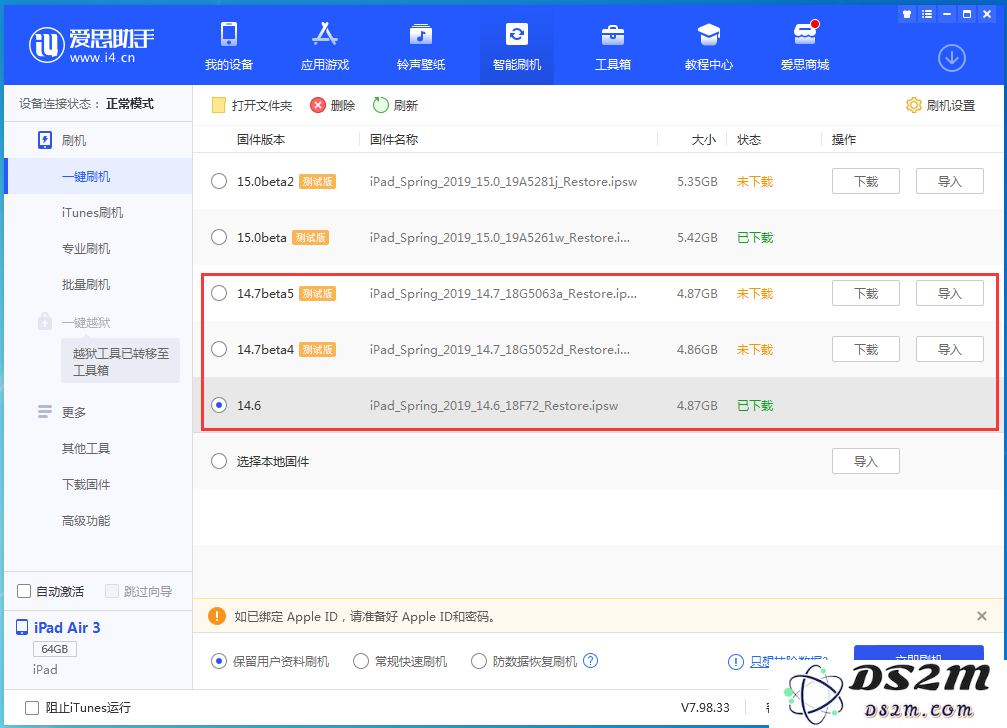Image resolution: width=1007 pixels, height=728 pixels.
Task: Click 5.42GB size of 15.0beta
Action: [697, 238]
